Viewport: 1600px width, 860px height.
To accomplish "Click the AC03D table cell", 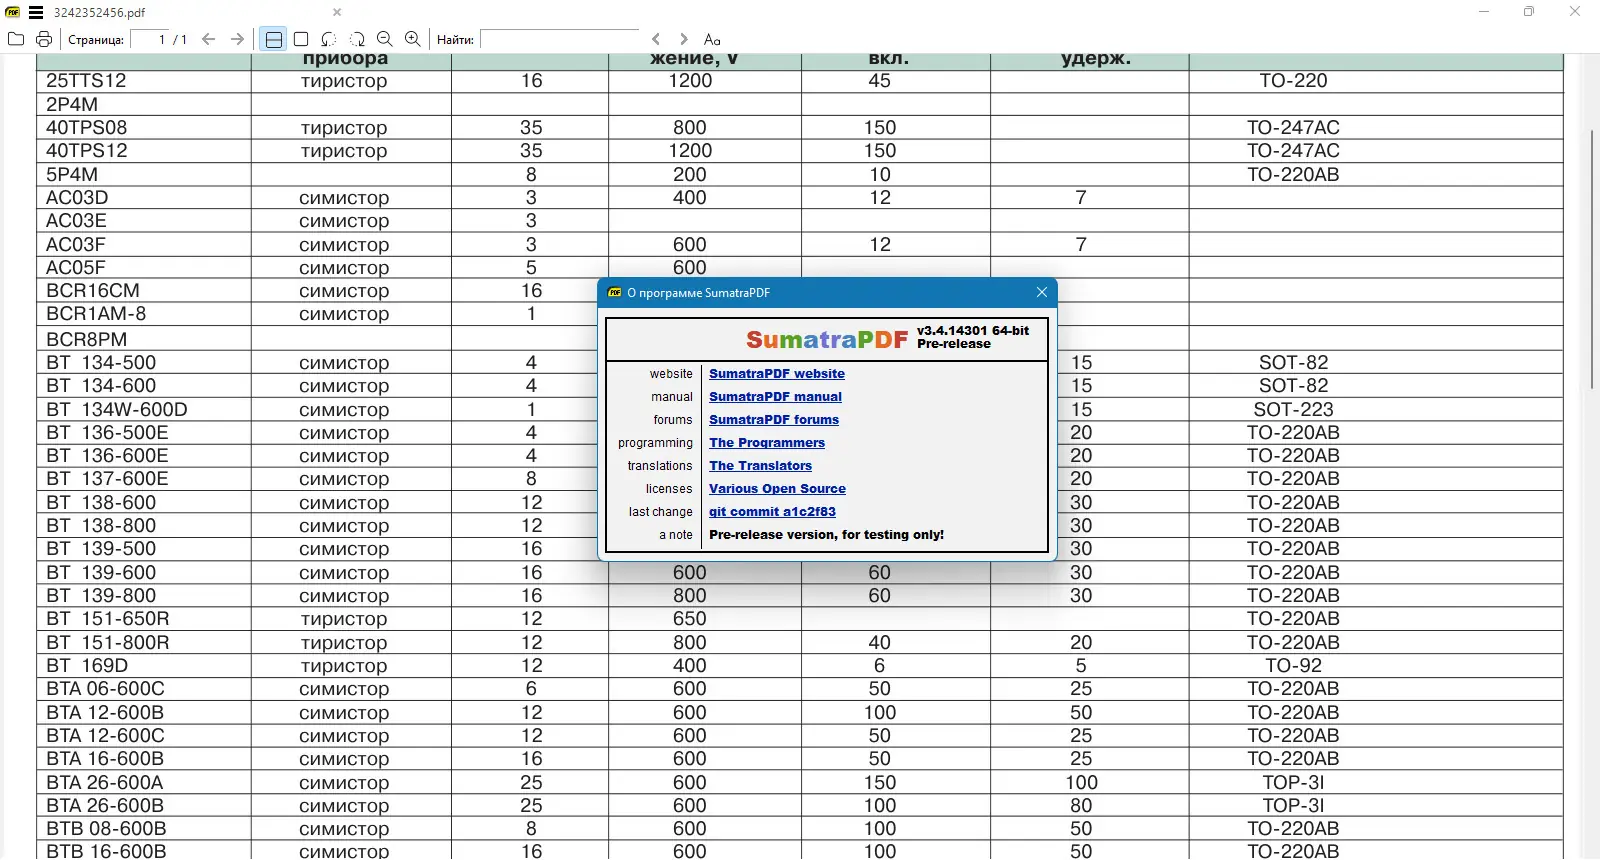I will tap(144, 198).
